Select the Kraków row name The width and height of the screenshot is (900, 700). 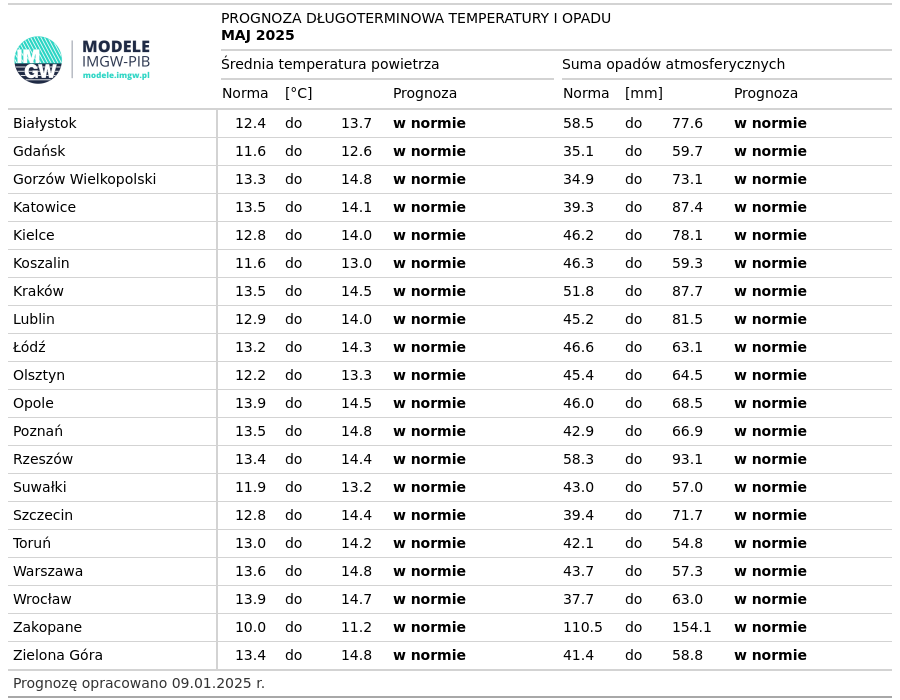pyautogui.click(x=38, y=291)
